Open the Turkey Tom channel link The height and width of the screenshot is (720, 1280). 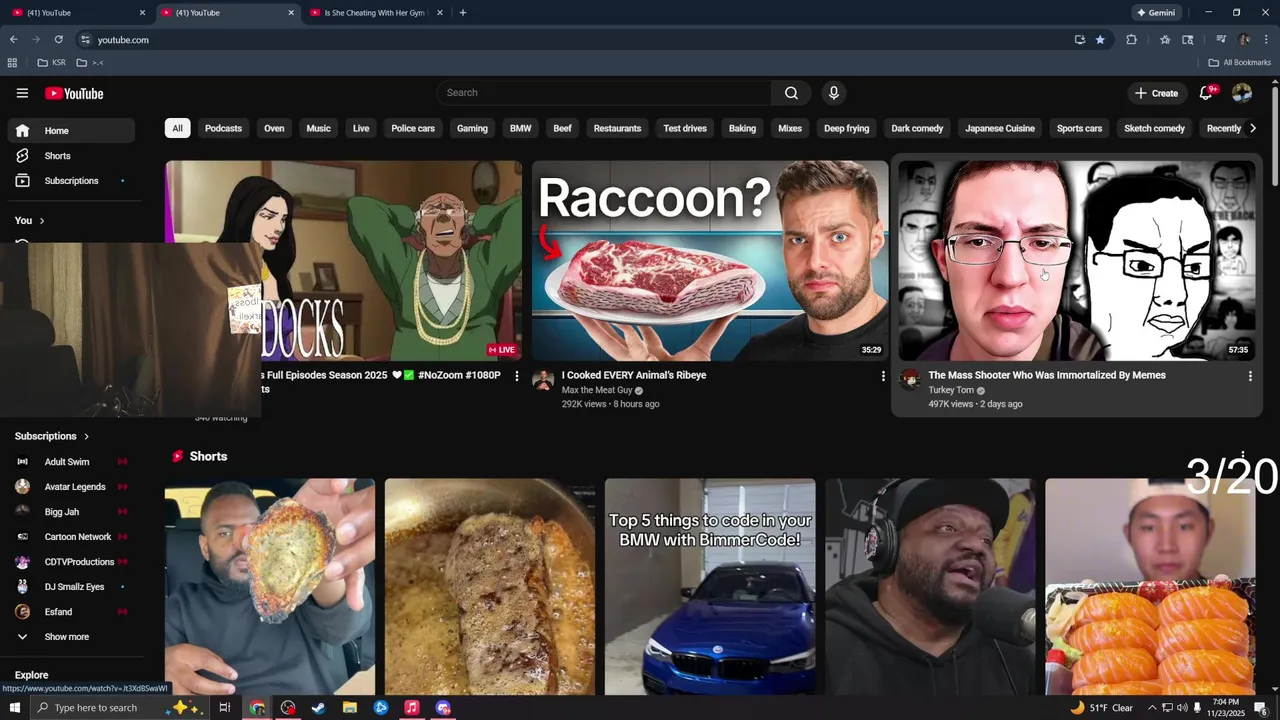click(951, 390)
